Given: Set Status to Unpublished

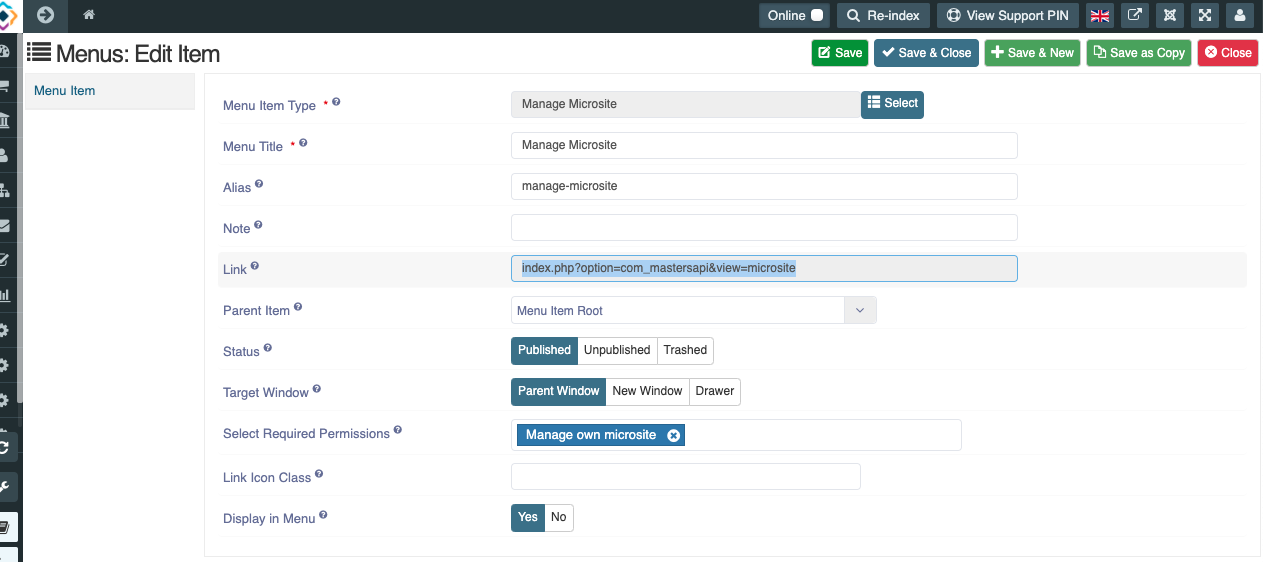Looking at the screenshot, I should [617, 350].
